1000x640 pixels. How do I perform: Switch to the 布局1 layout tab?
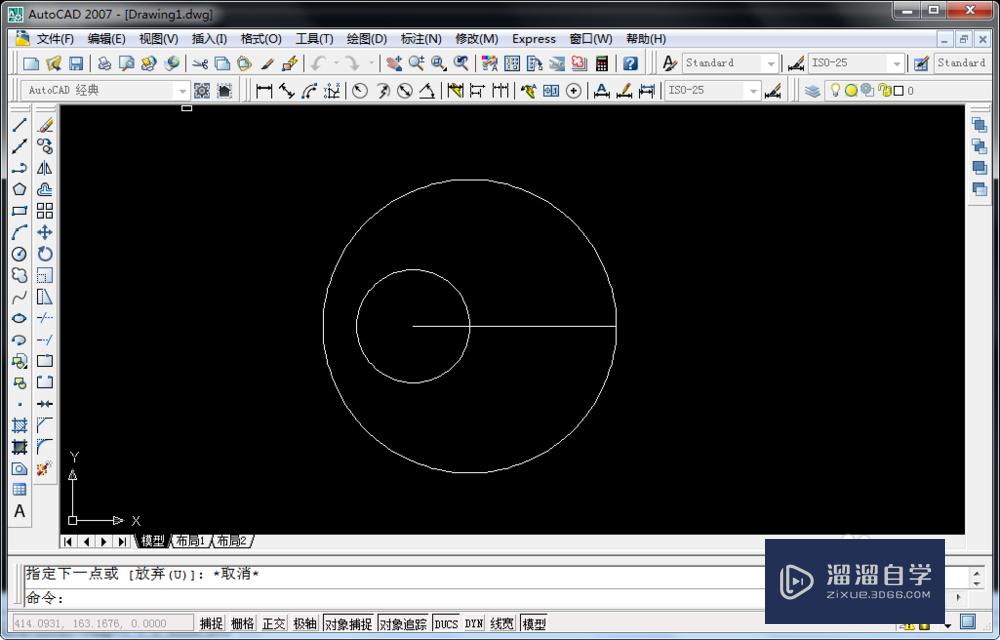[190, 541]
